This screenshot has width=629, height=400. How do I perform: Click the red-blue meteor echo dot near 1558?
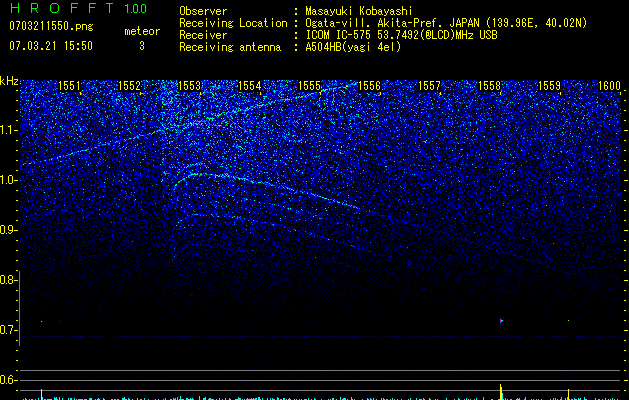tap(501, 321)
